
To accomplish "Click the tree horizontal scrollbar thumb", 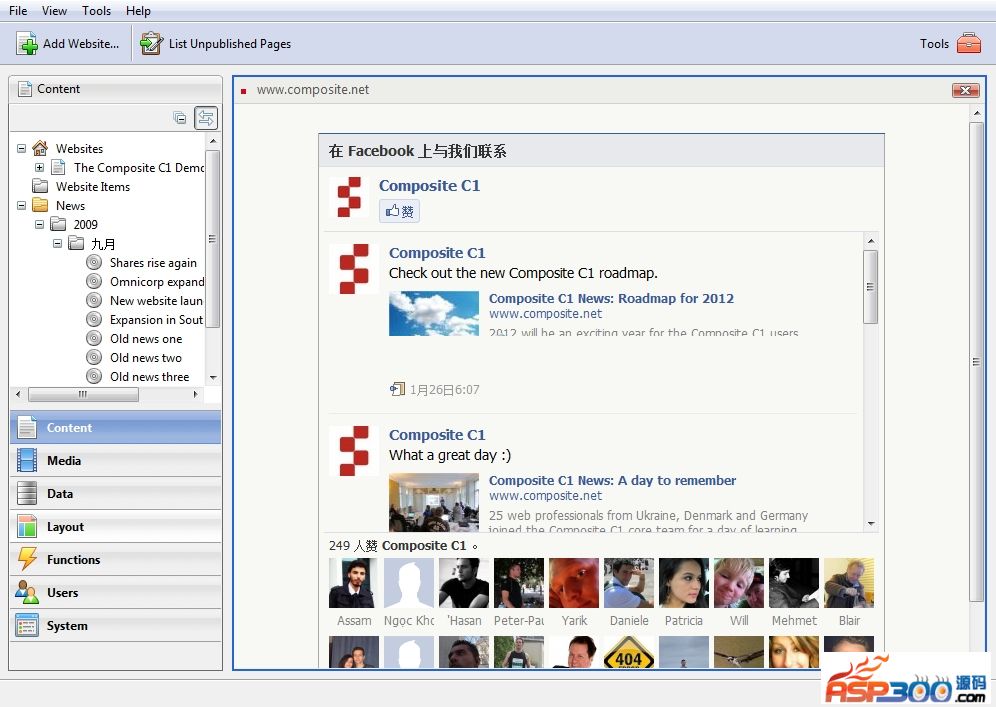I will click(83, 394).
